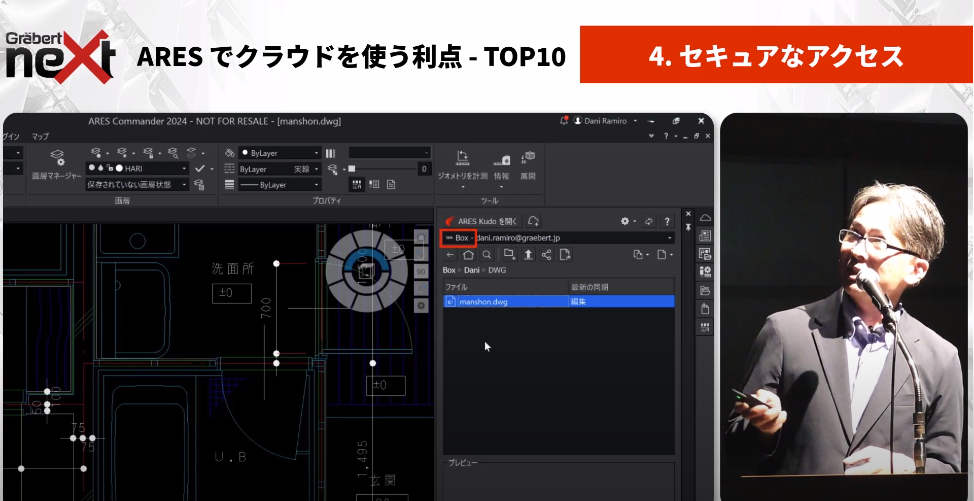Click the cloud-plus icon beside ARES Kudo button
The image size is (974, 501).
pos(533,221)
